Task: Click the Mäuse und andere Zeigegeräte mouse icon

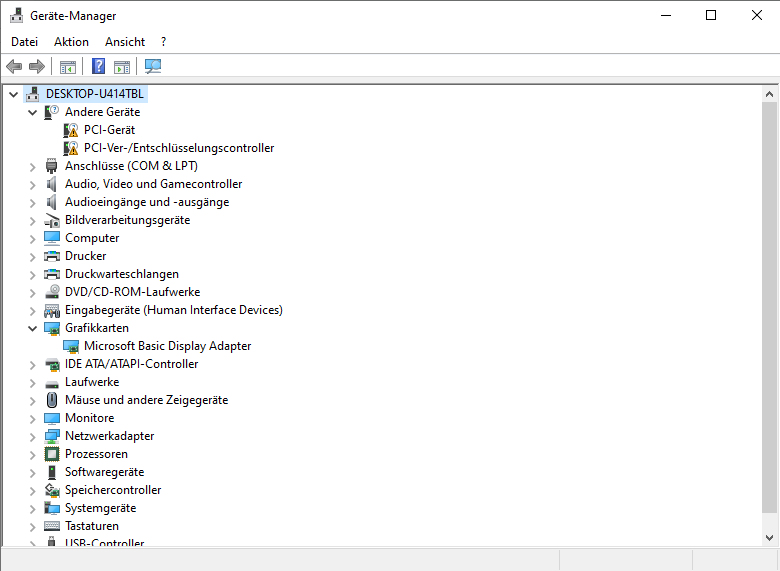Action: (52, 400)
